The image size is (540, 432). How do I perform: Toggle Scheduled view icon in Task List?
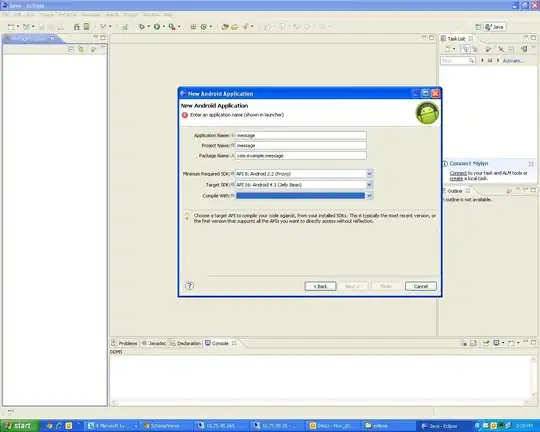pos(475,49)
